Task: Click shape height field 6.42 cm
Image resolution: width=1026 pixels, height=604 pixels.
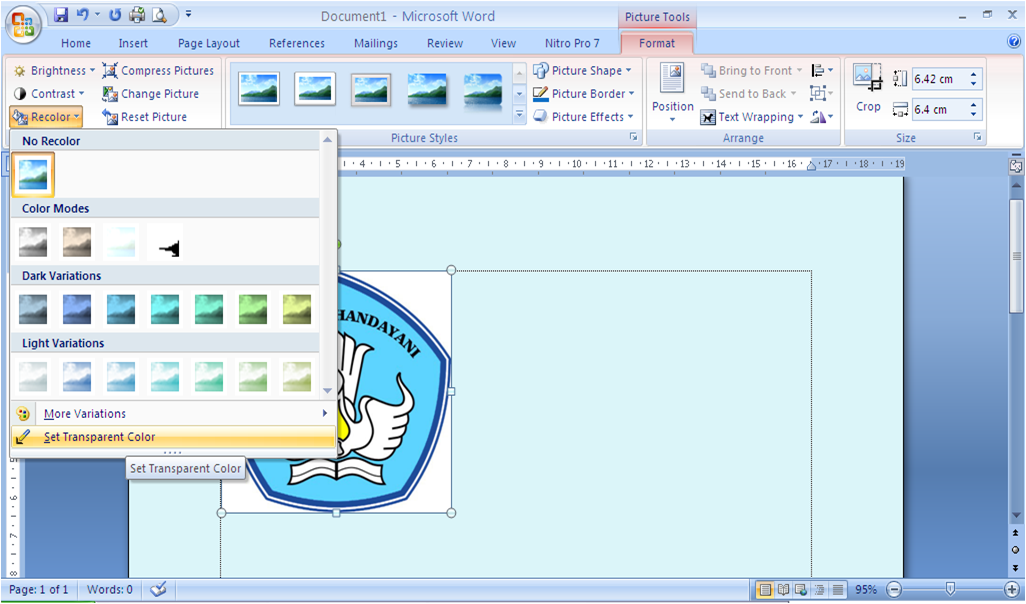Action: [x=940, y=79]
